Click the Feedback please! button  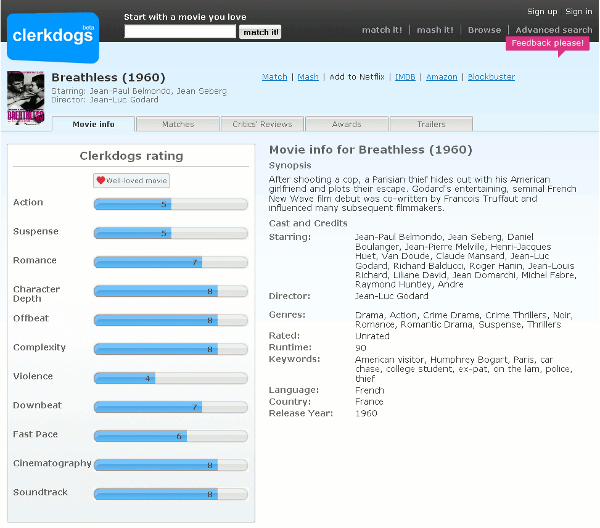click(x=548, y=44)
